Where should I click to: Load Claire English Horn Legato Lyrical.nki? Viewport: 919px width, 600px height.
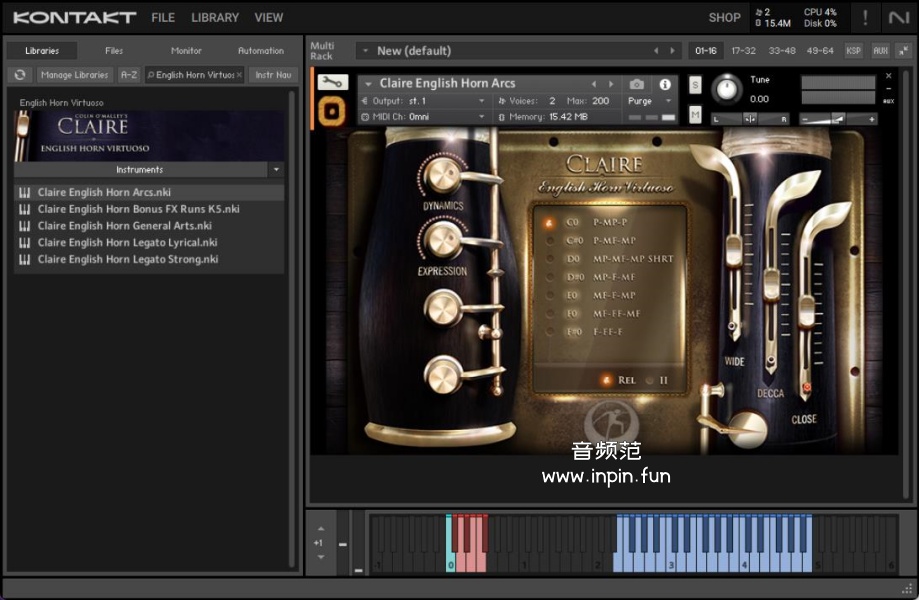click(x=127, y=243)
